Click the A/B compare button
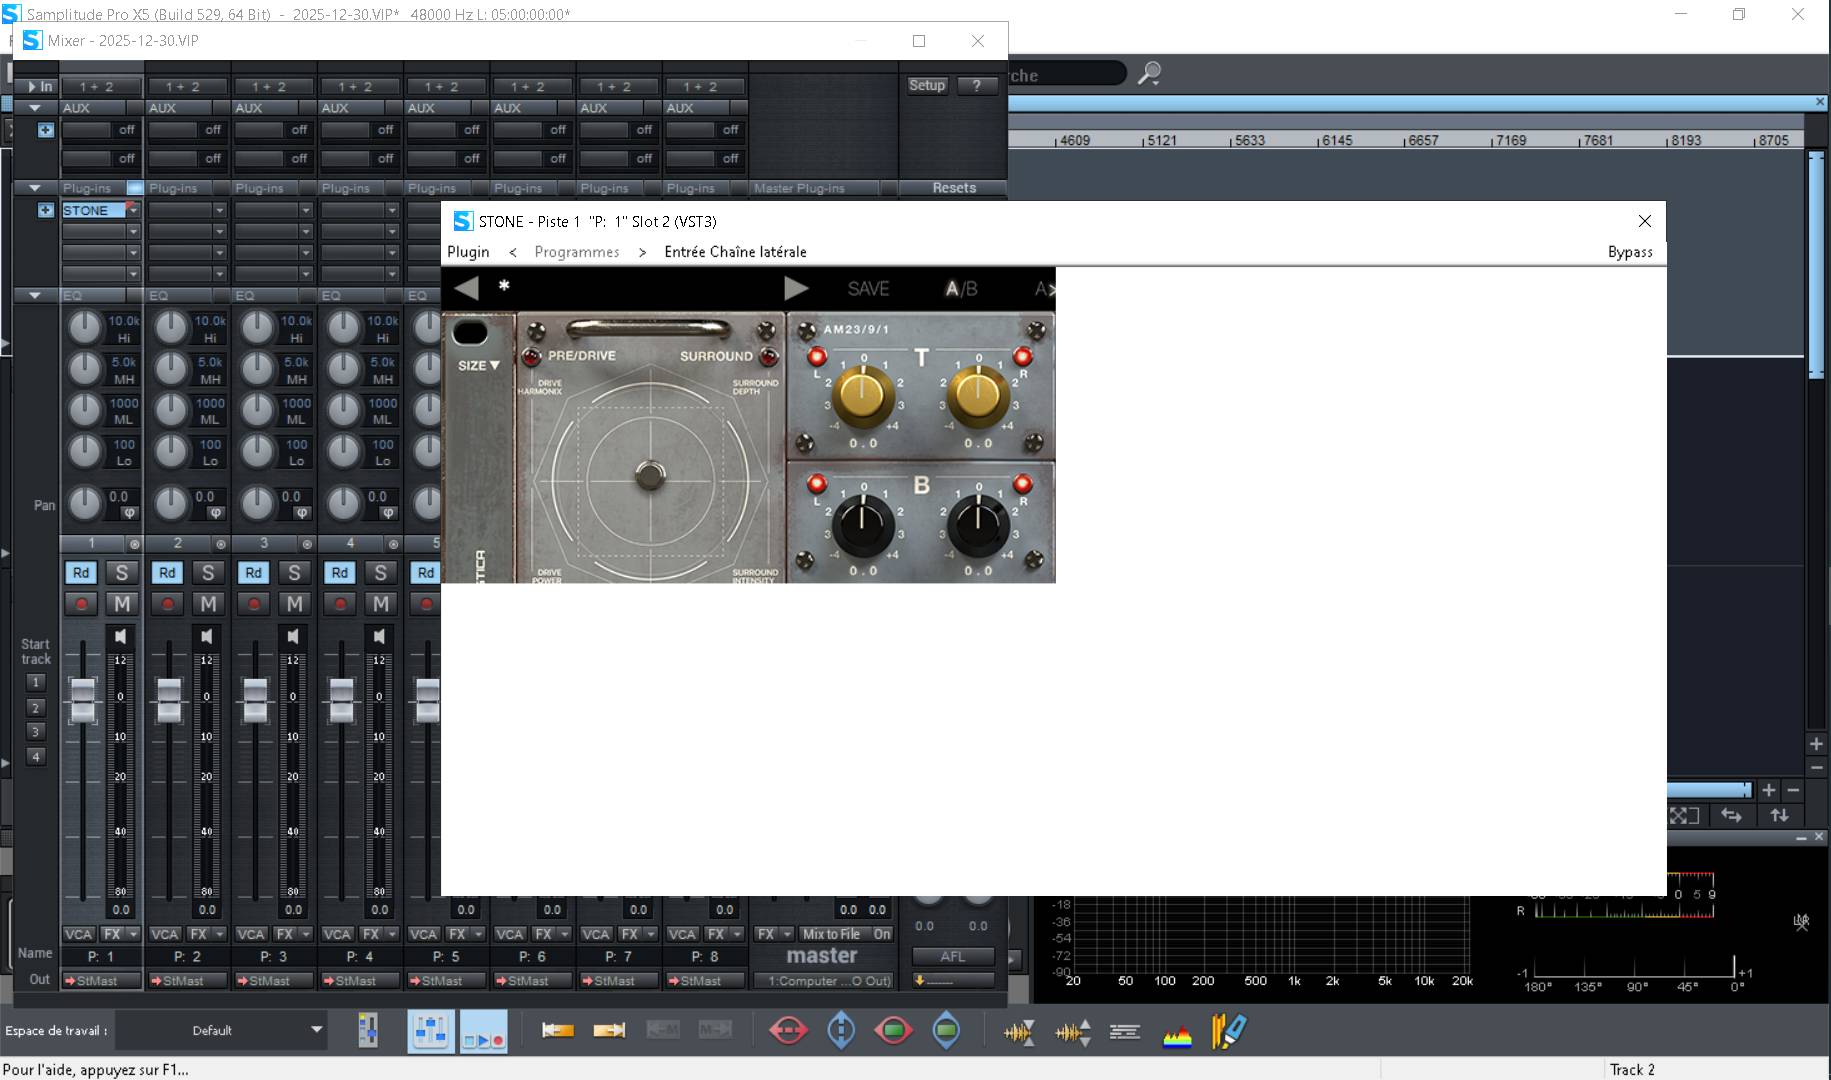This screenshot has height=1080, width=1831. [962, 289]
